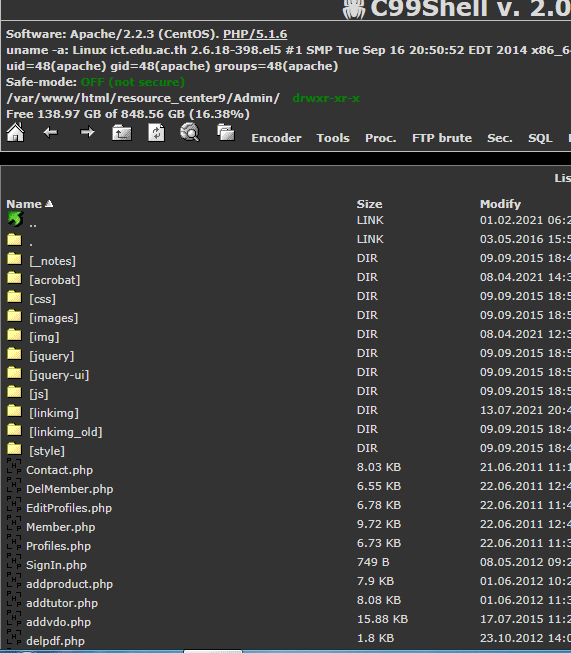Open the [js] directory

click(x=39, y=394)
